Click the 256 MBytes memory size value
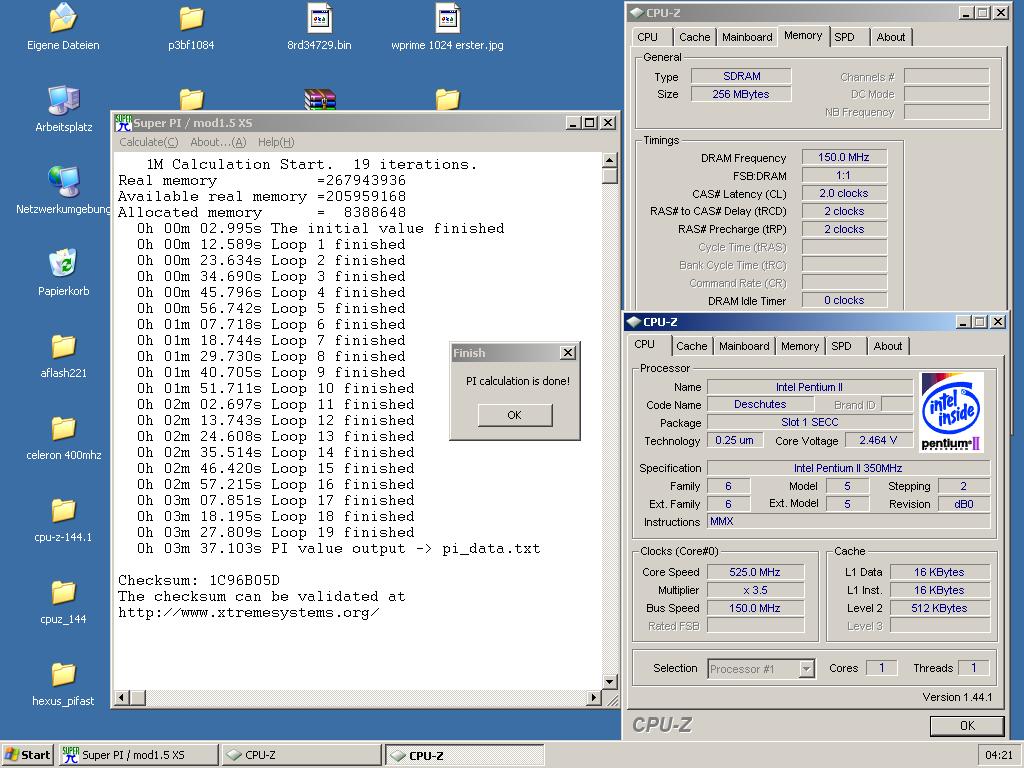1024x768 pixels. pos(741,94)
